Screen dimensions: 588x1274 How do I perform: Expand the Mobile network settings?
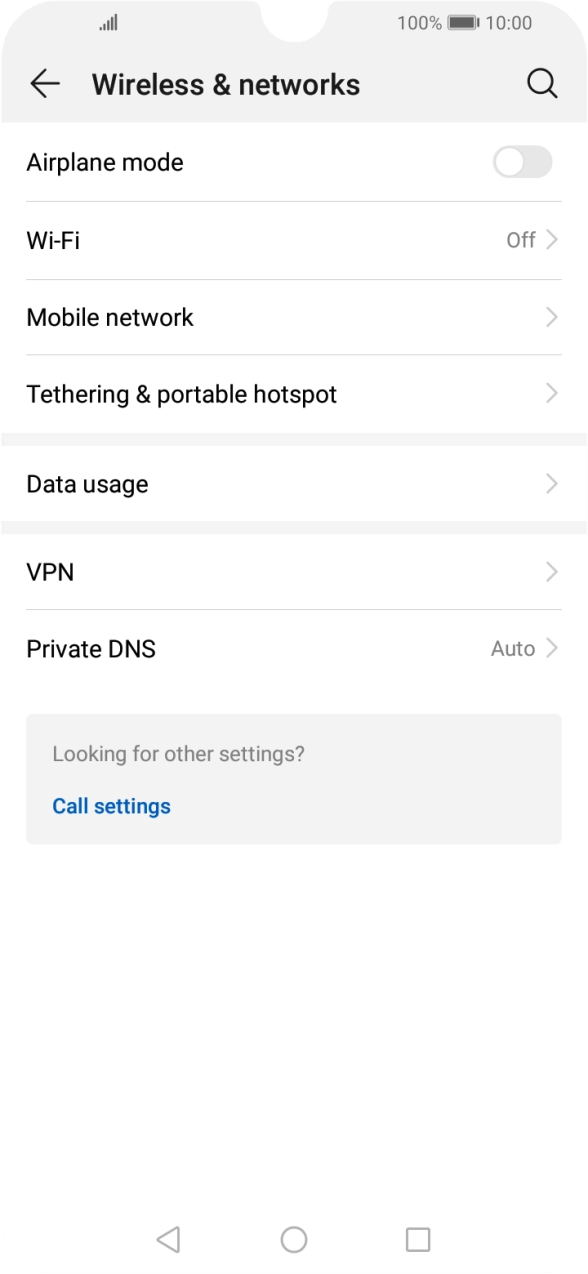tap(294, 317)
